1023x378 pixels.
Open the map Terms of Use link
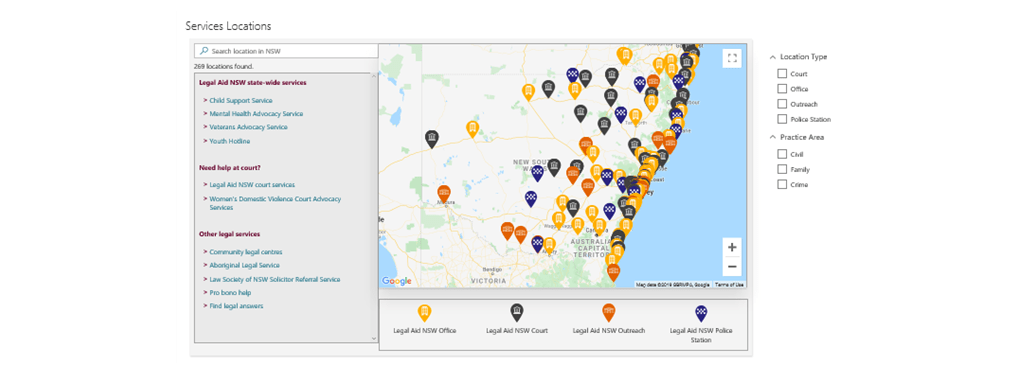point(729,285)
